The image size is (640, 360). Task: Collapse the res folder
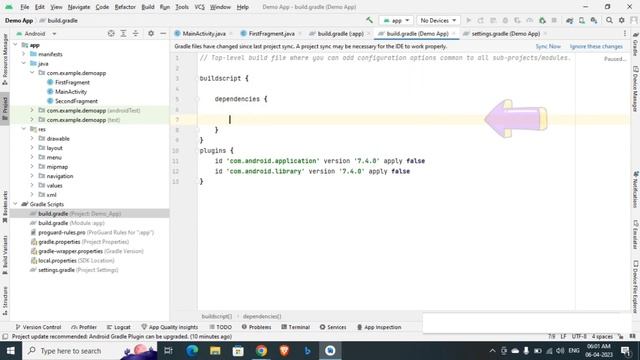(24, 129)
